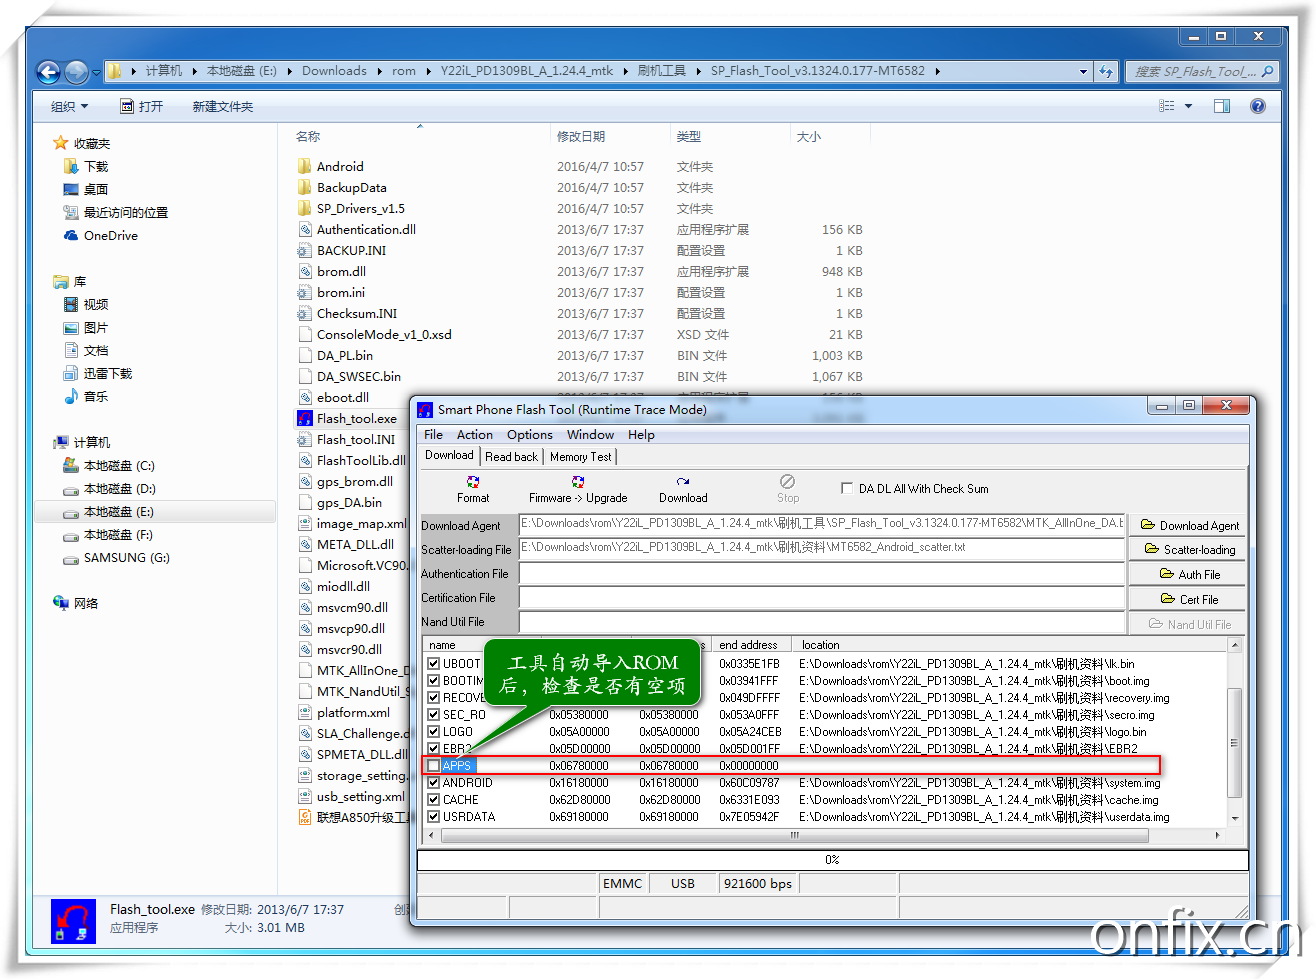
Task: Toggle the preview pane icon in Explorer
Action: pos(1222,106)
